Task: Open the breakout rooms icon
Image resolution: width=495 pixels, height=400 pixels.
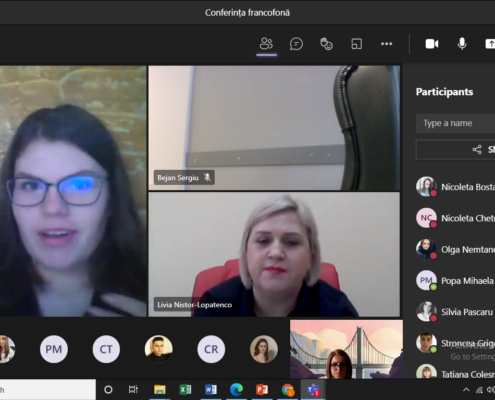Action: (x=356, y=44)
